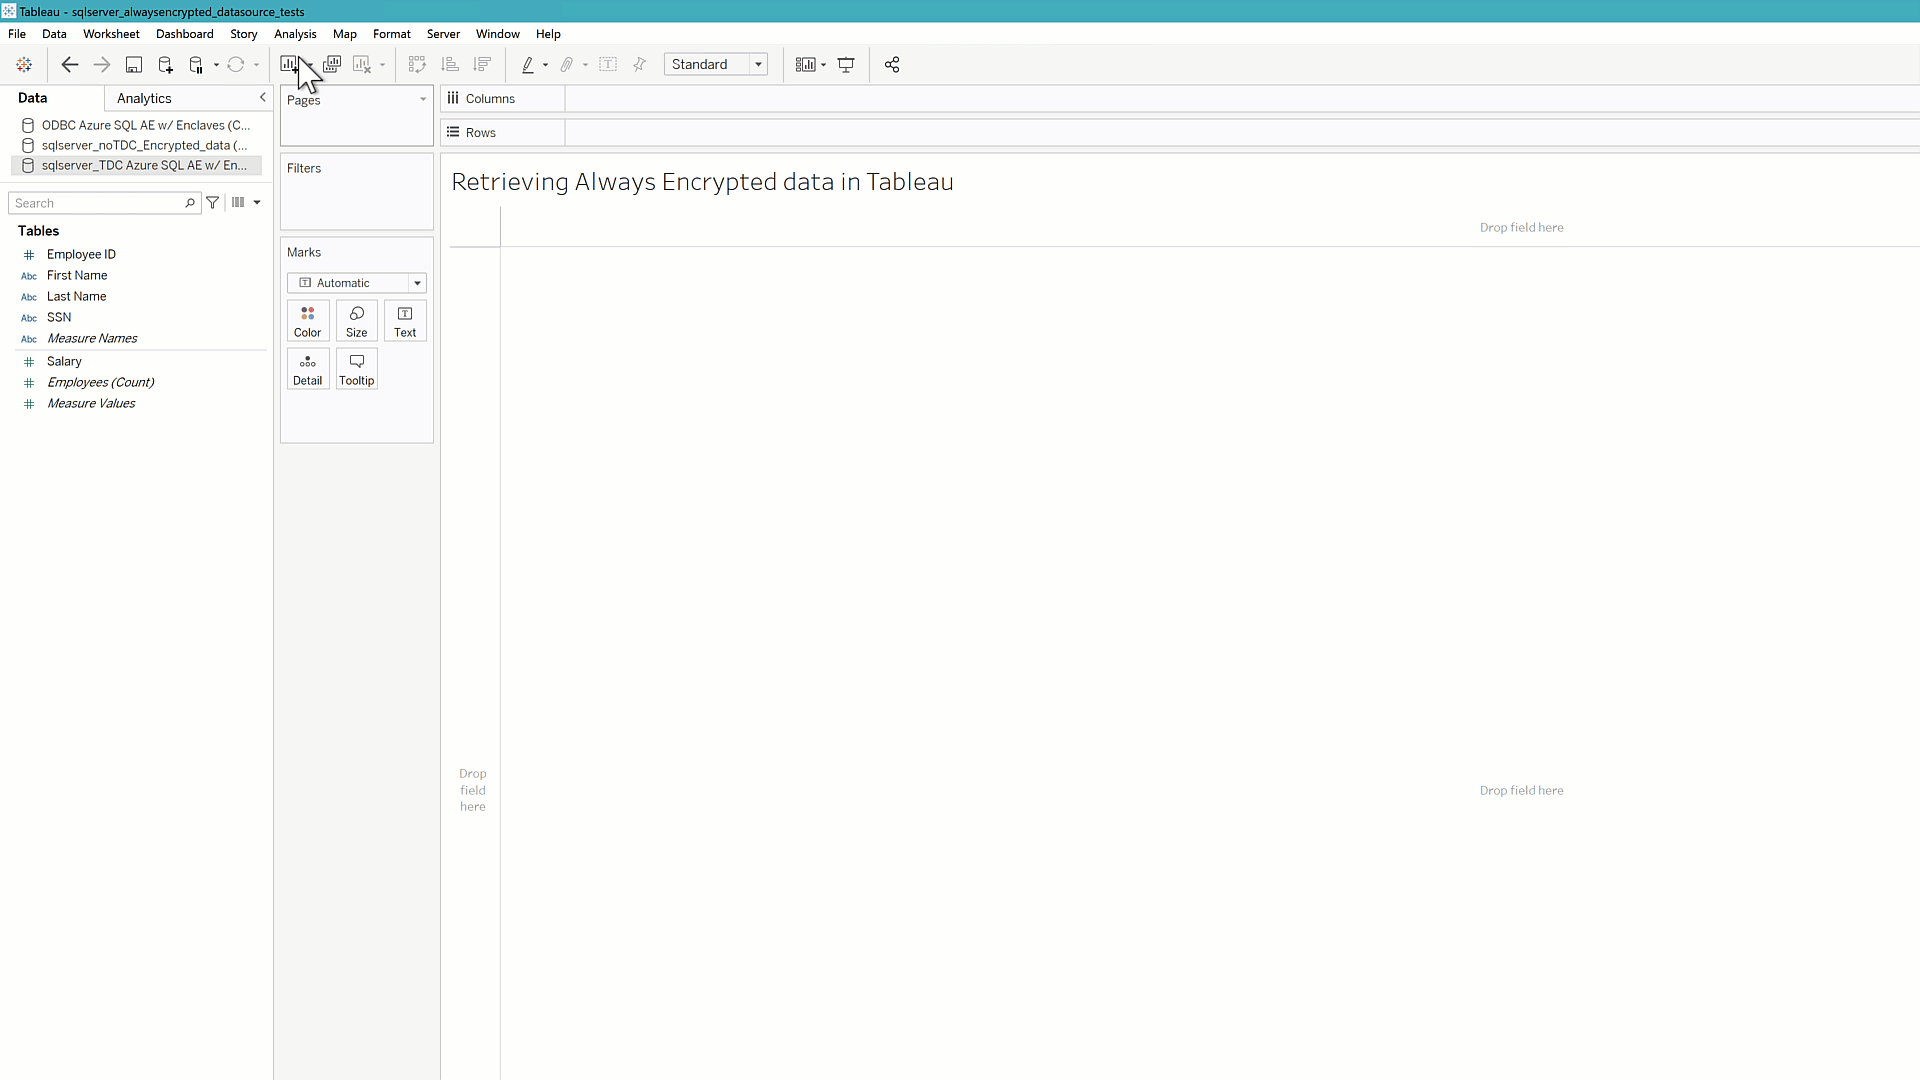Select the Employee ID field
This screenshot has width=1920, height=1080.
point(81,254)
